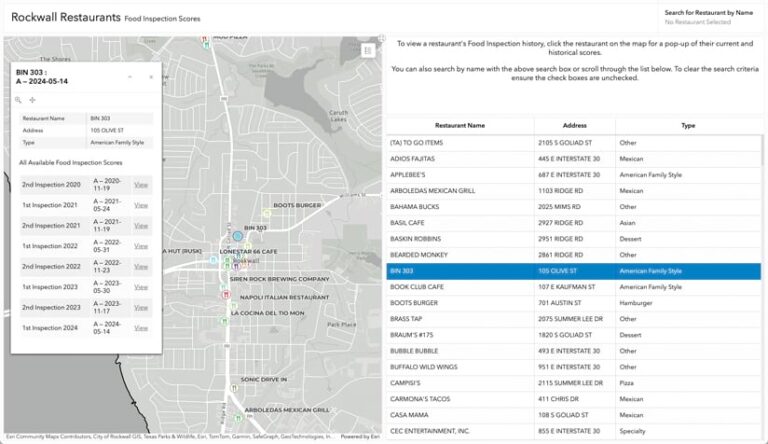Viewport: 768px width, 444px height.
Task: Click the pan-to icon in the popup
Action: [32, 100]
